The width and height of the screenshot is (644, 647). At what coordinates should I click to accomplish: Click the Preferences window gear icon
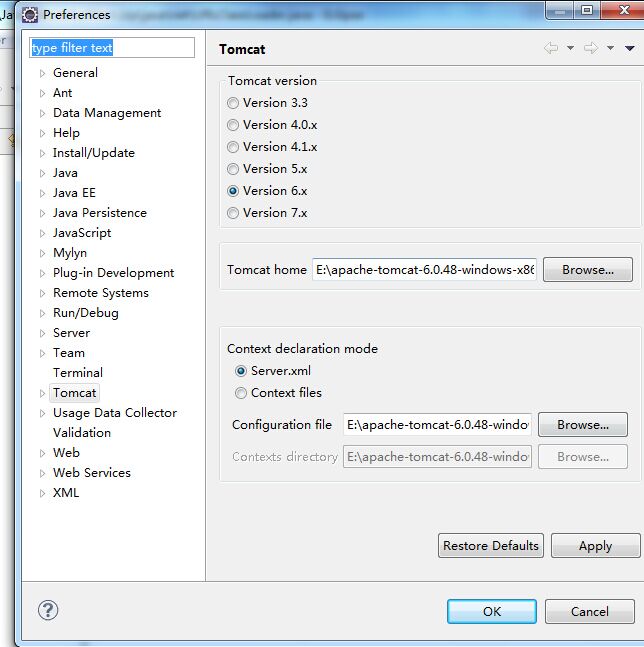(30, 15)
